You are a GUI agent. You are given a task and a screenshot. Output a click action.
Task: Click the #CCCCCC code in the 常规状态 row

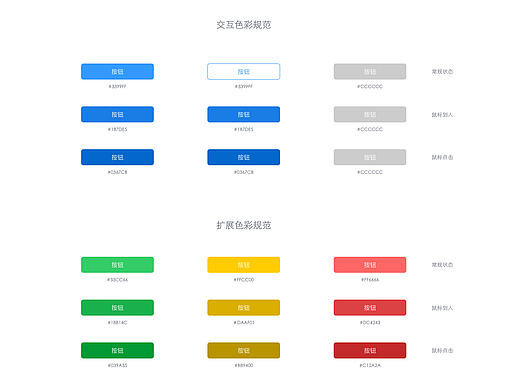tap(370, 86)
